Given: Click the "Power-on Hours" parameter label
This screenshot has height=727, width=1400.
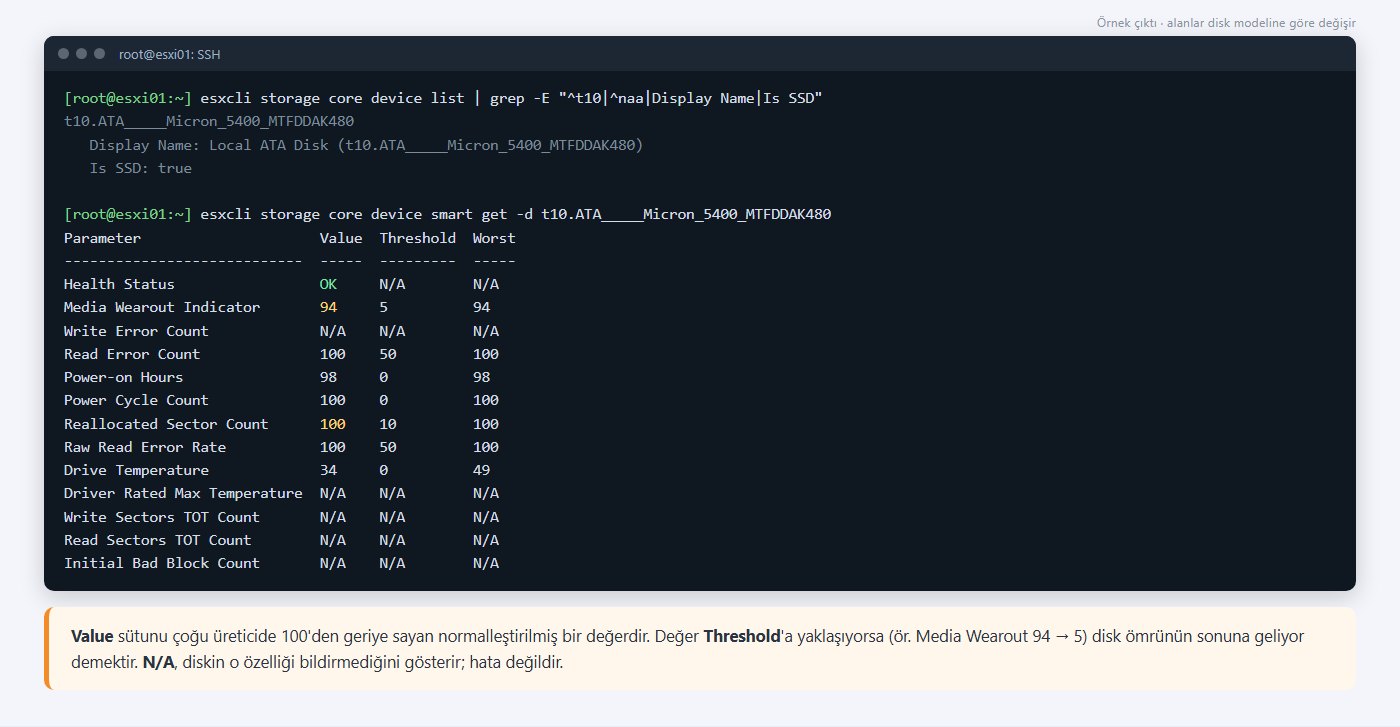Looking at the screenshot, I should (123, 377).
